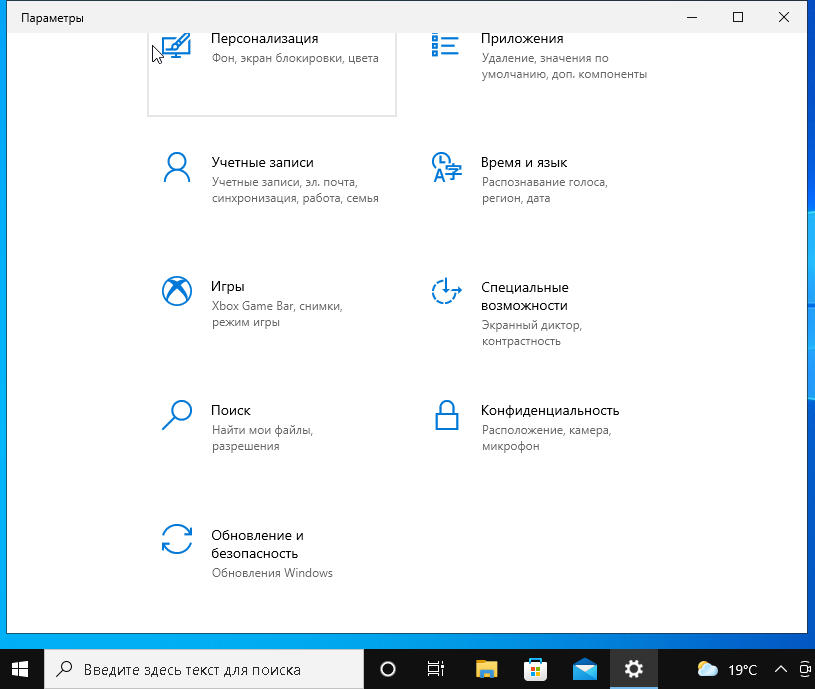
Task: Click the Settings gear on the taskbar
Action: [634, 669]
